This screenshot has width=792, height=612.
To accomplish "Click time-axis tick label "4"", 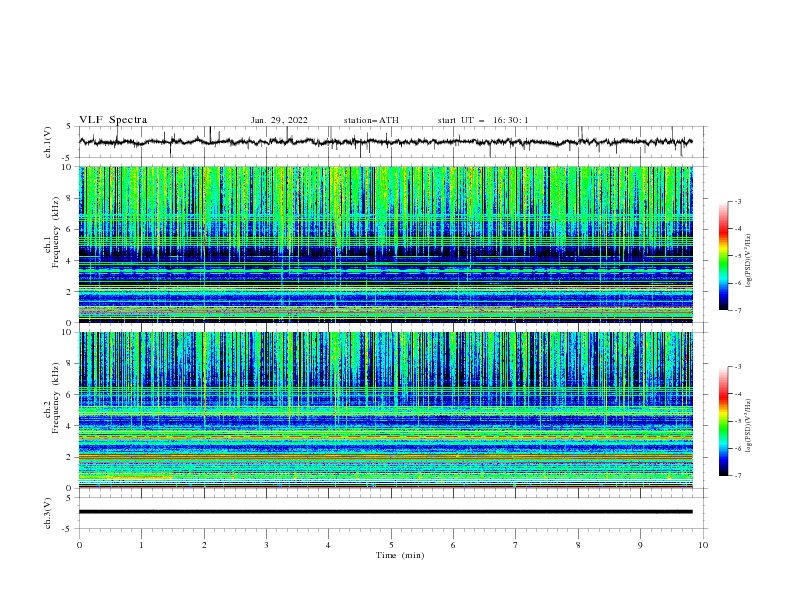I will click(329, 545).
